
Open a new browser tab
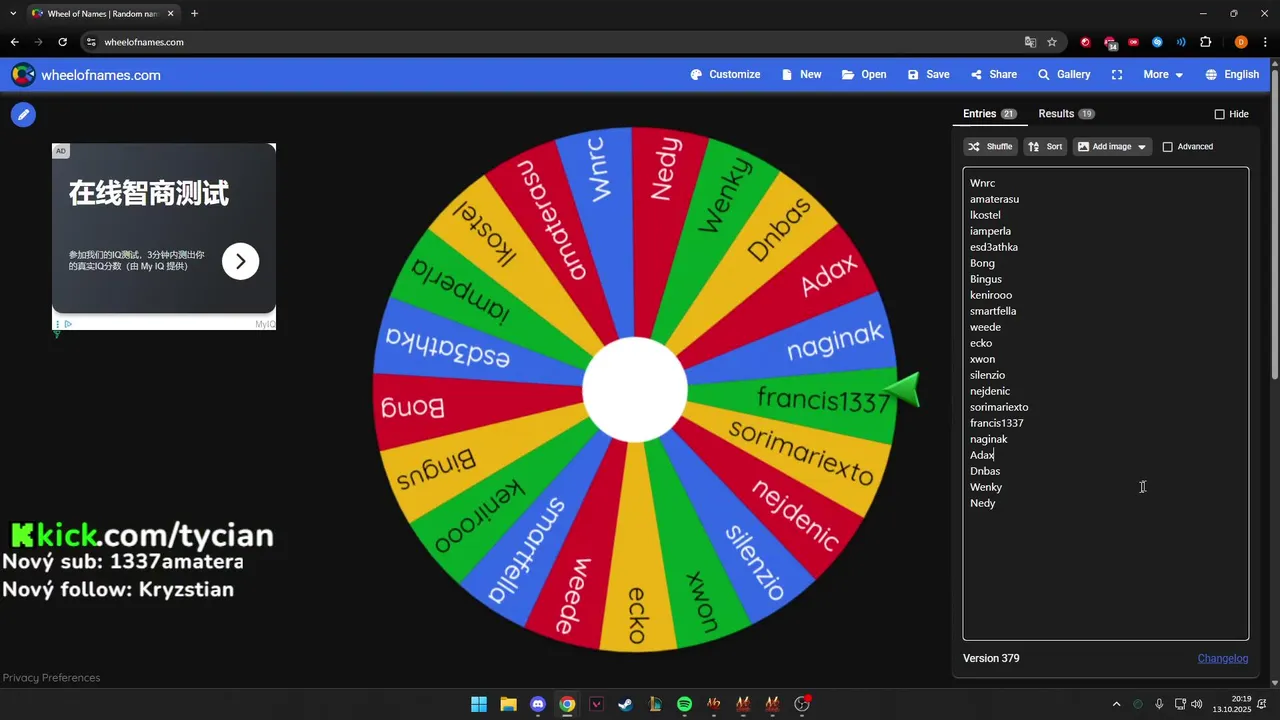tap(194, 14)
